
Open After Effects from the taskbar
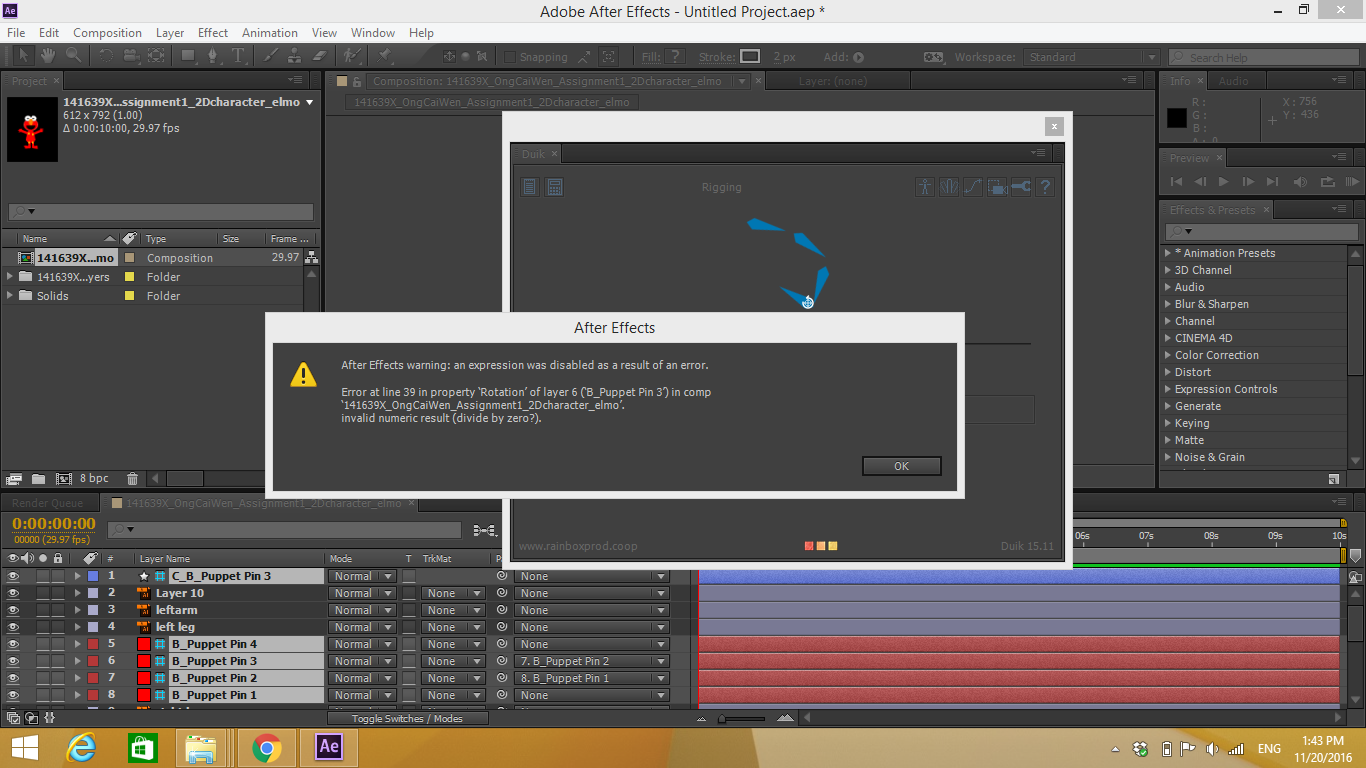pos(329,747)
